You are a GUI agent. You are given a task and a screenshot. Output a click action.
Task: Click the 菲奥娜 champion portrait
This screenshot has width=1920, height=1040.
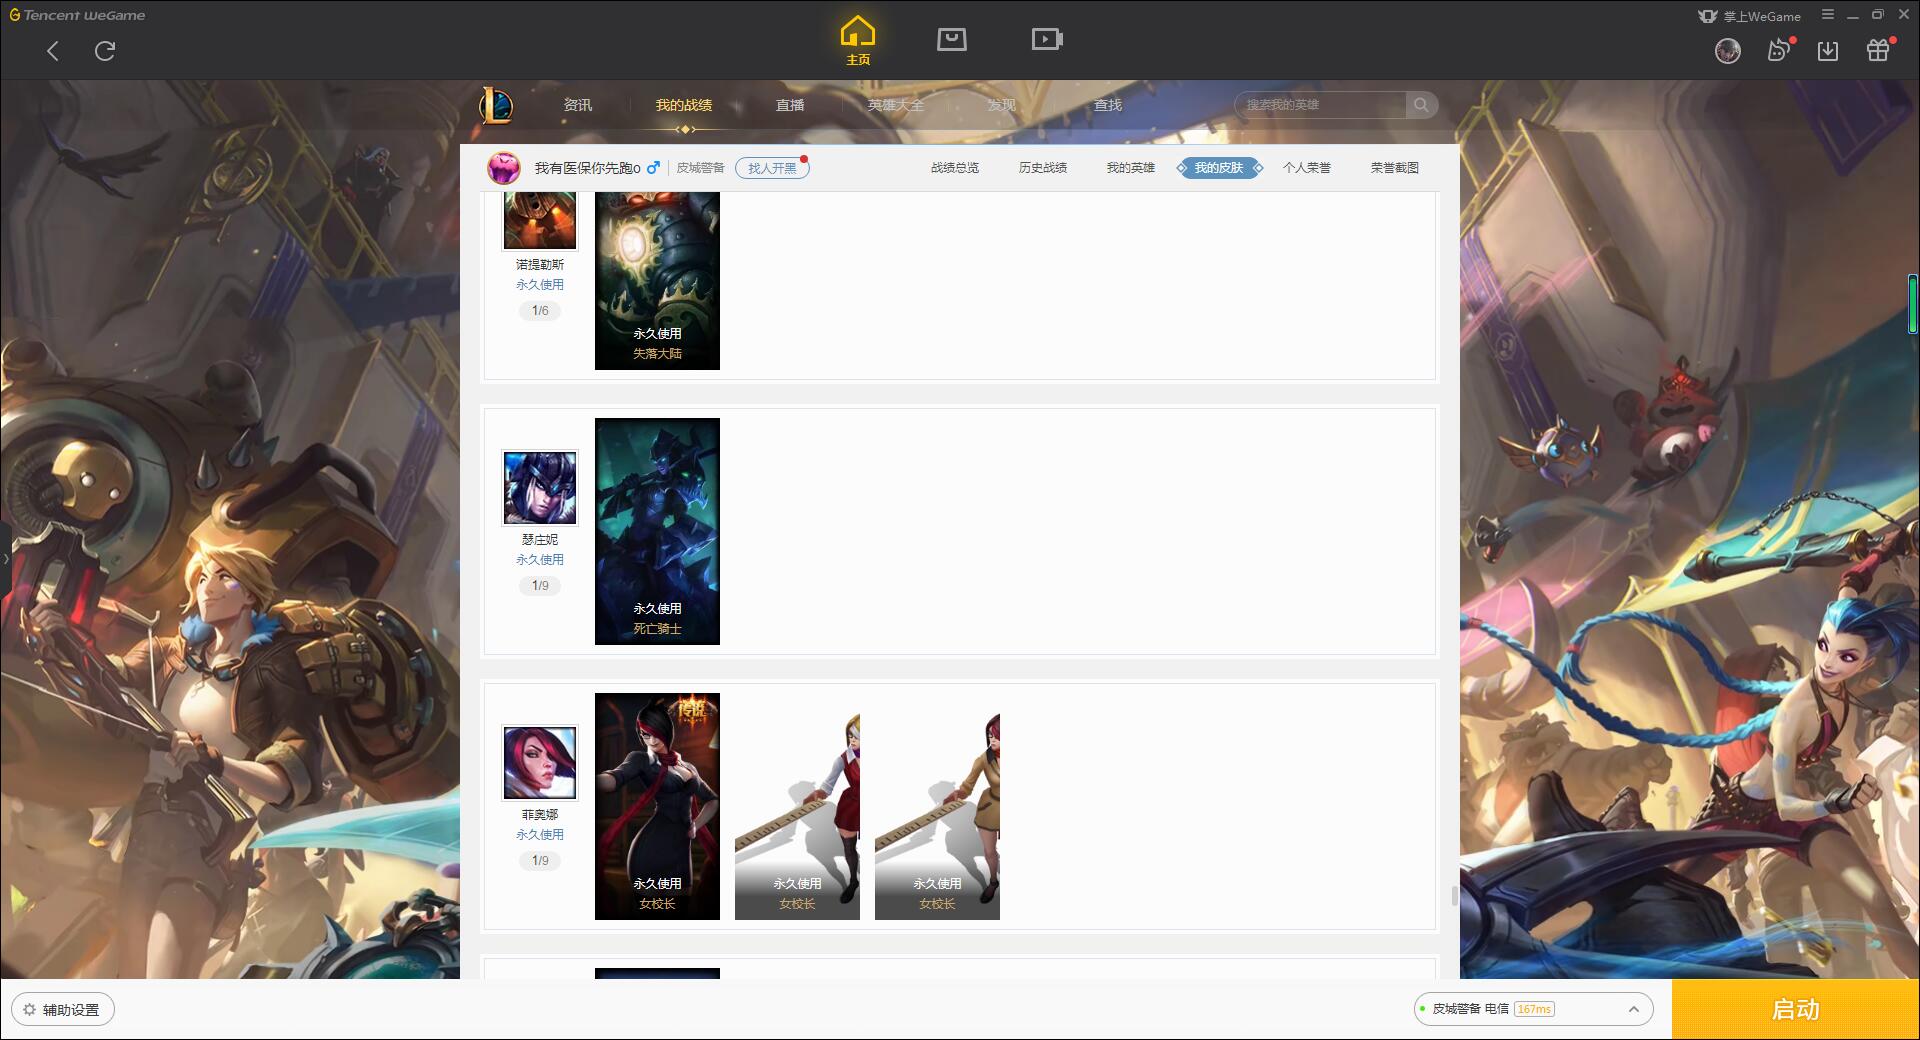[540, 763]
